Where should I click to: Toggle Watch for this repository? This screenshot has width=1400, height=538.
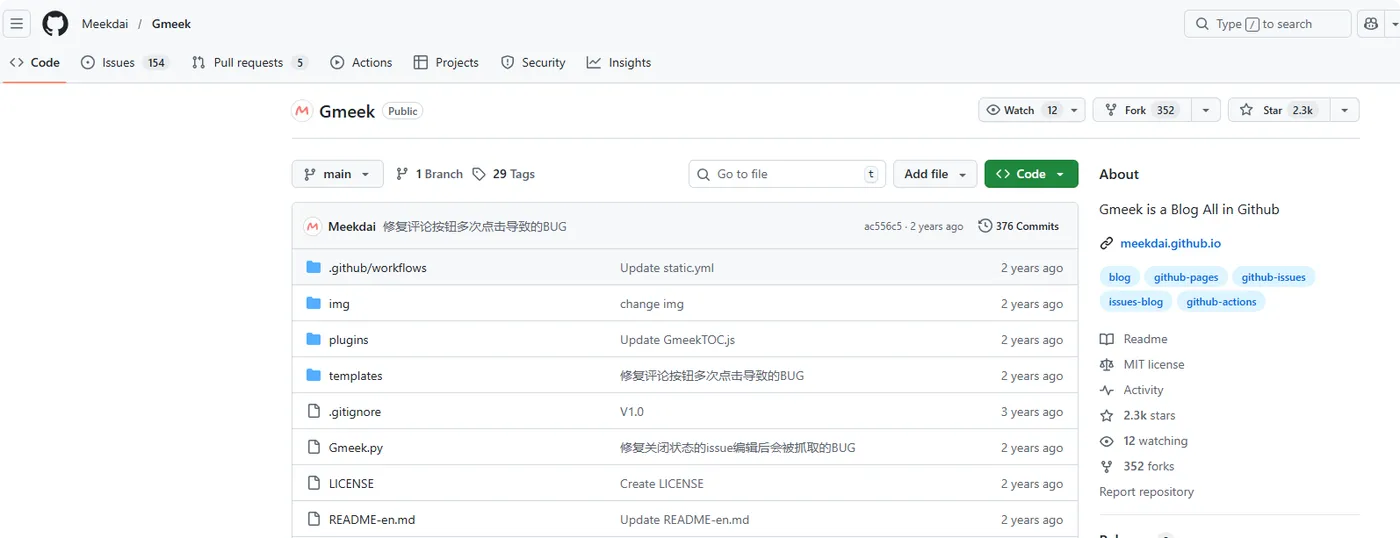click(1022, 110)
